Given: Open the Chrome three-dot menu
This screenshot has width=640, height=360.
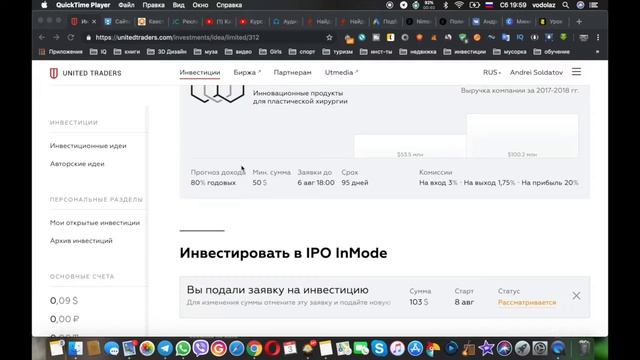Looking at the screenshot, I should pyautogui.click(x=598, y=37).
